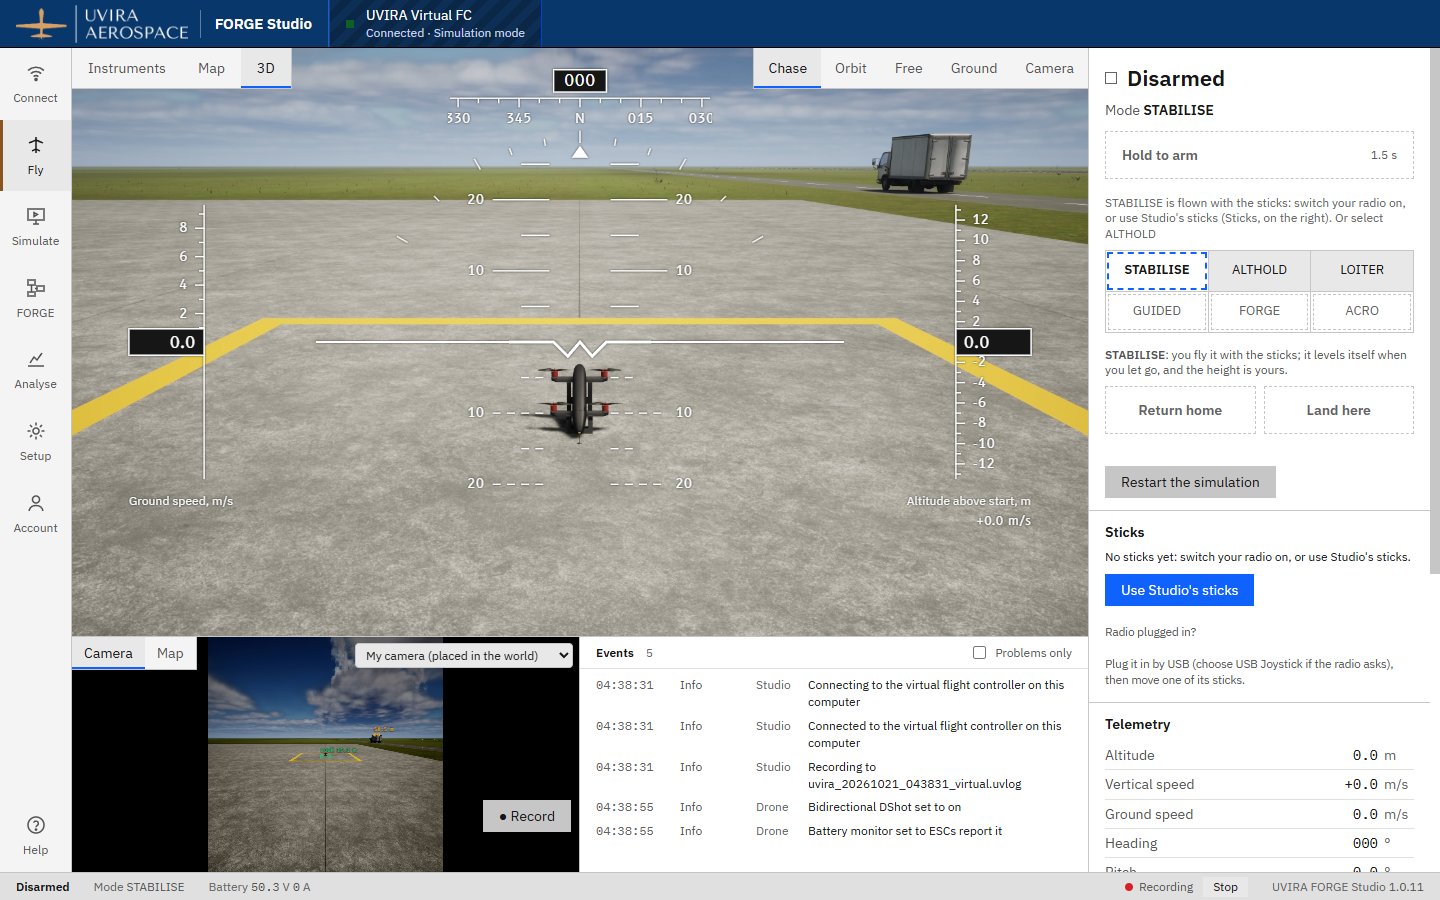Open the Help sidebar item

(x=36, y=835)
